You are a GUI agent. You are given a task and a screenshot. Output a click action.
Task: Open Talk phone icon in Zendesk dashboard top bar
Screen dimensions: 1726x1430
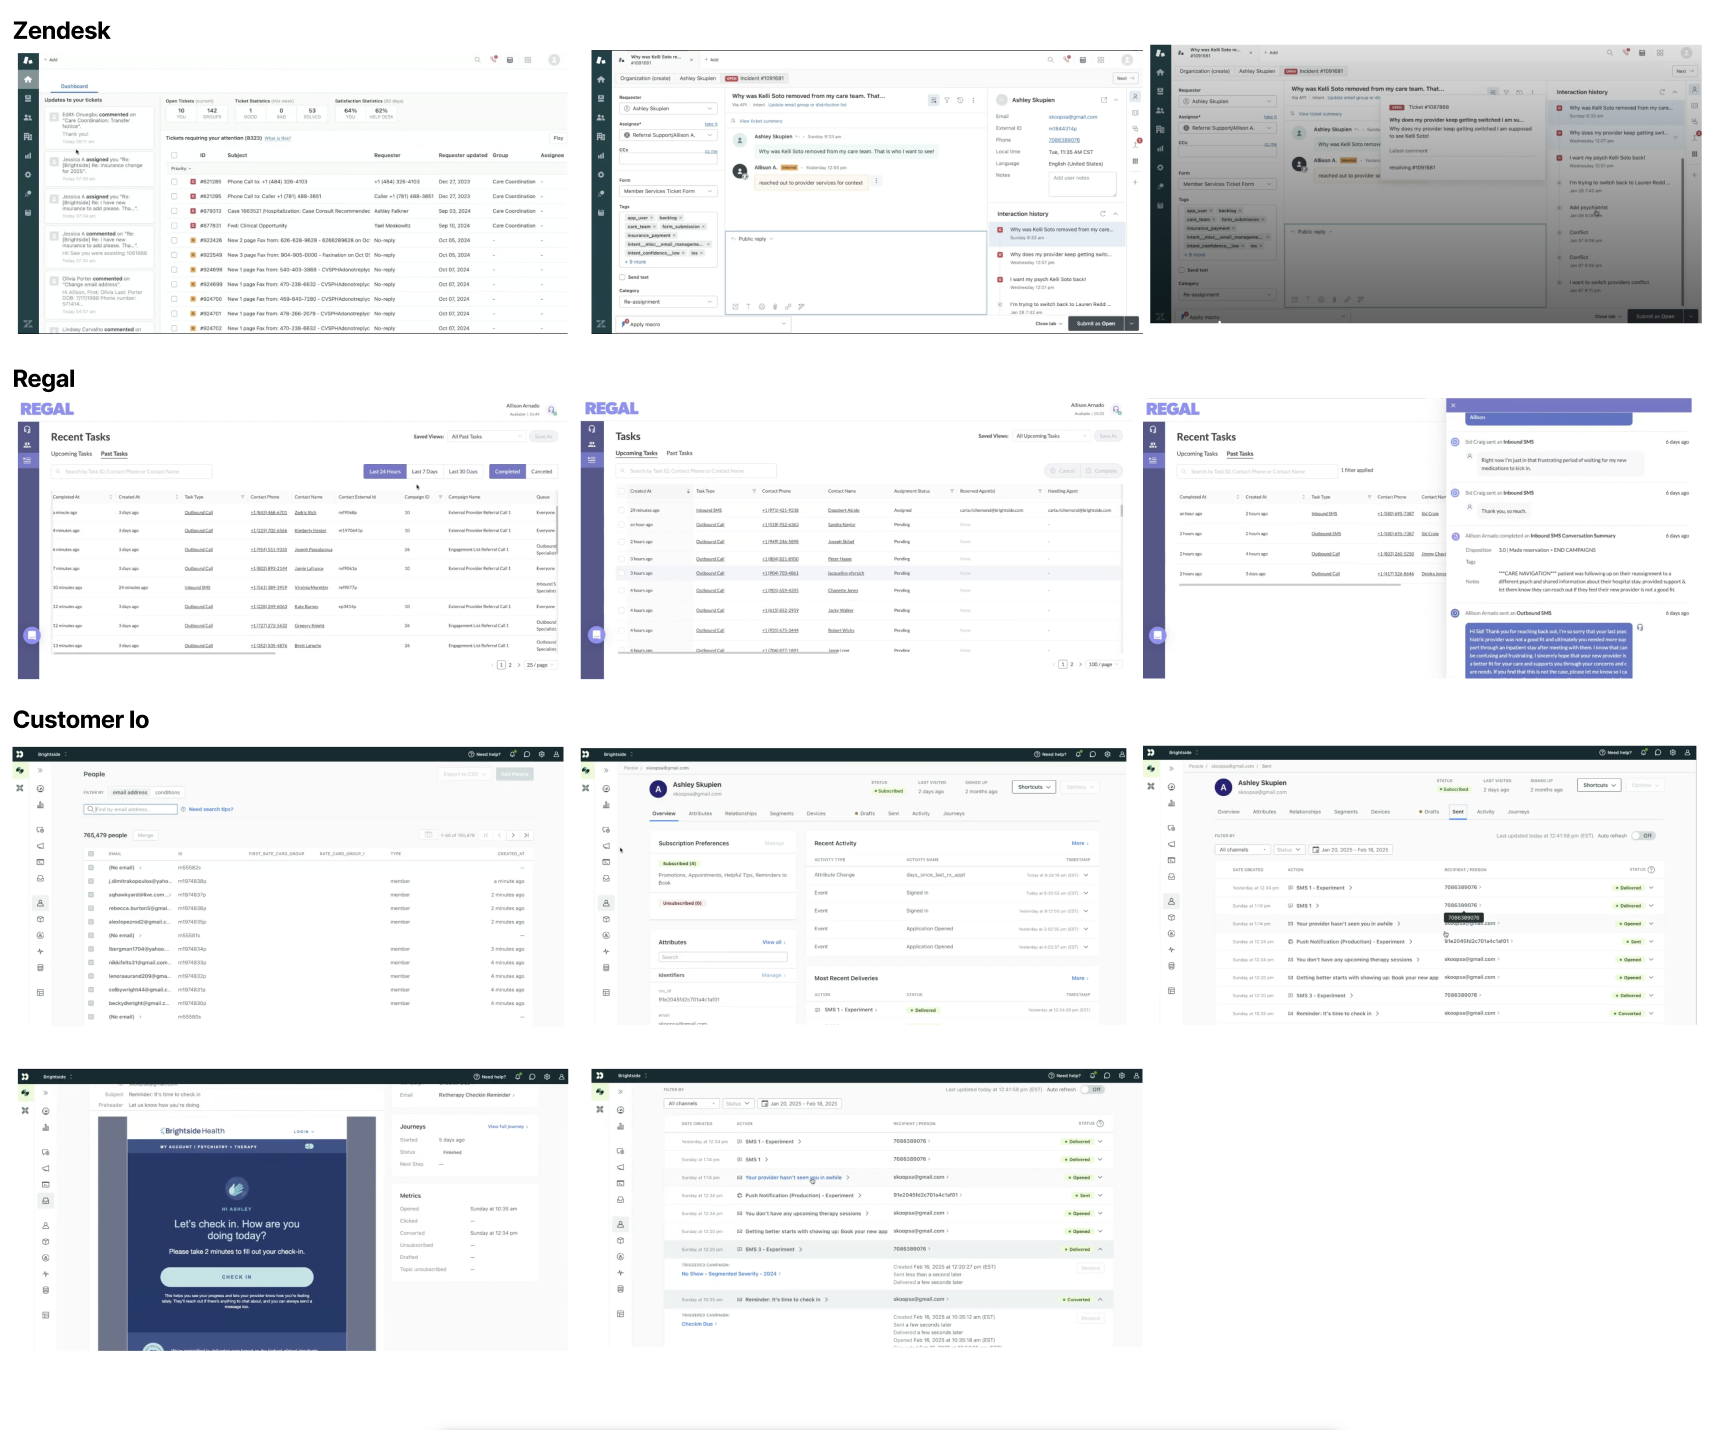(494, 60)
